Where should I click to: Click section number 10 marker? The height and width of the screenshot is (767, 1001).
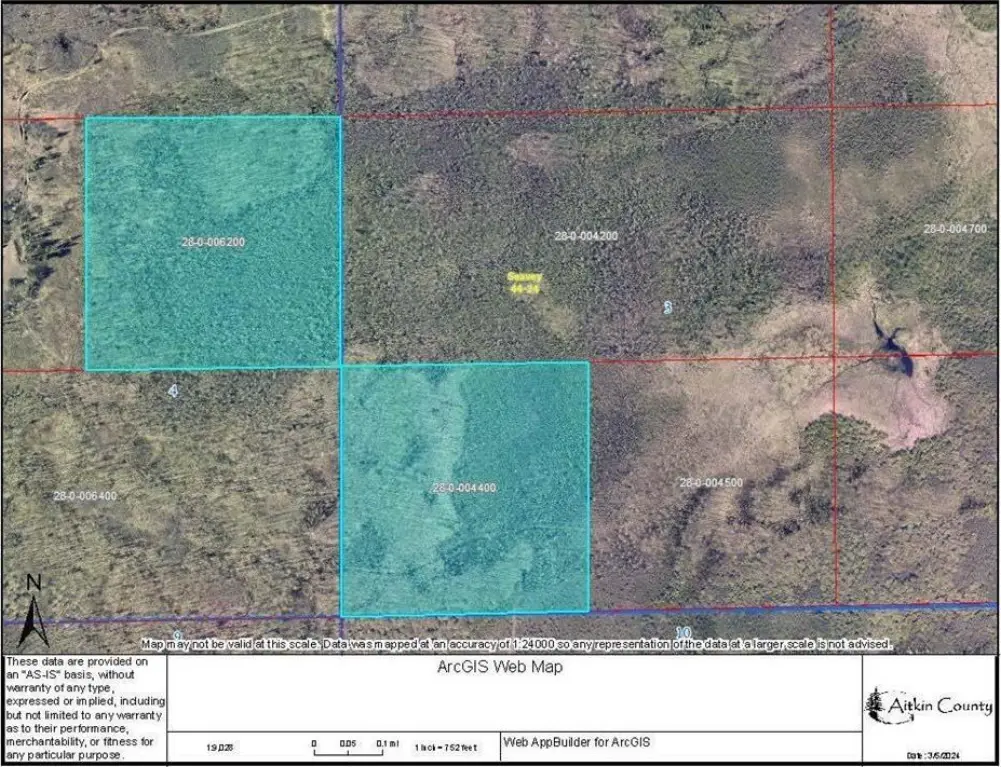coord(683,633)
